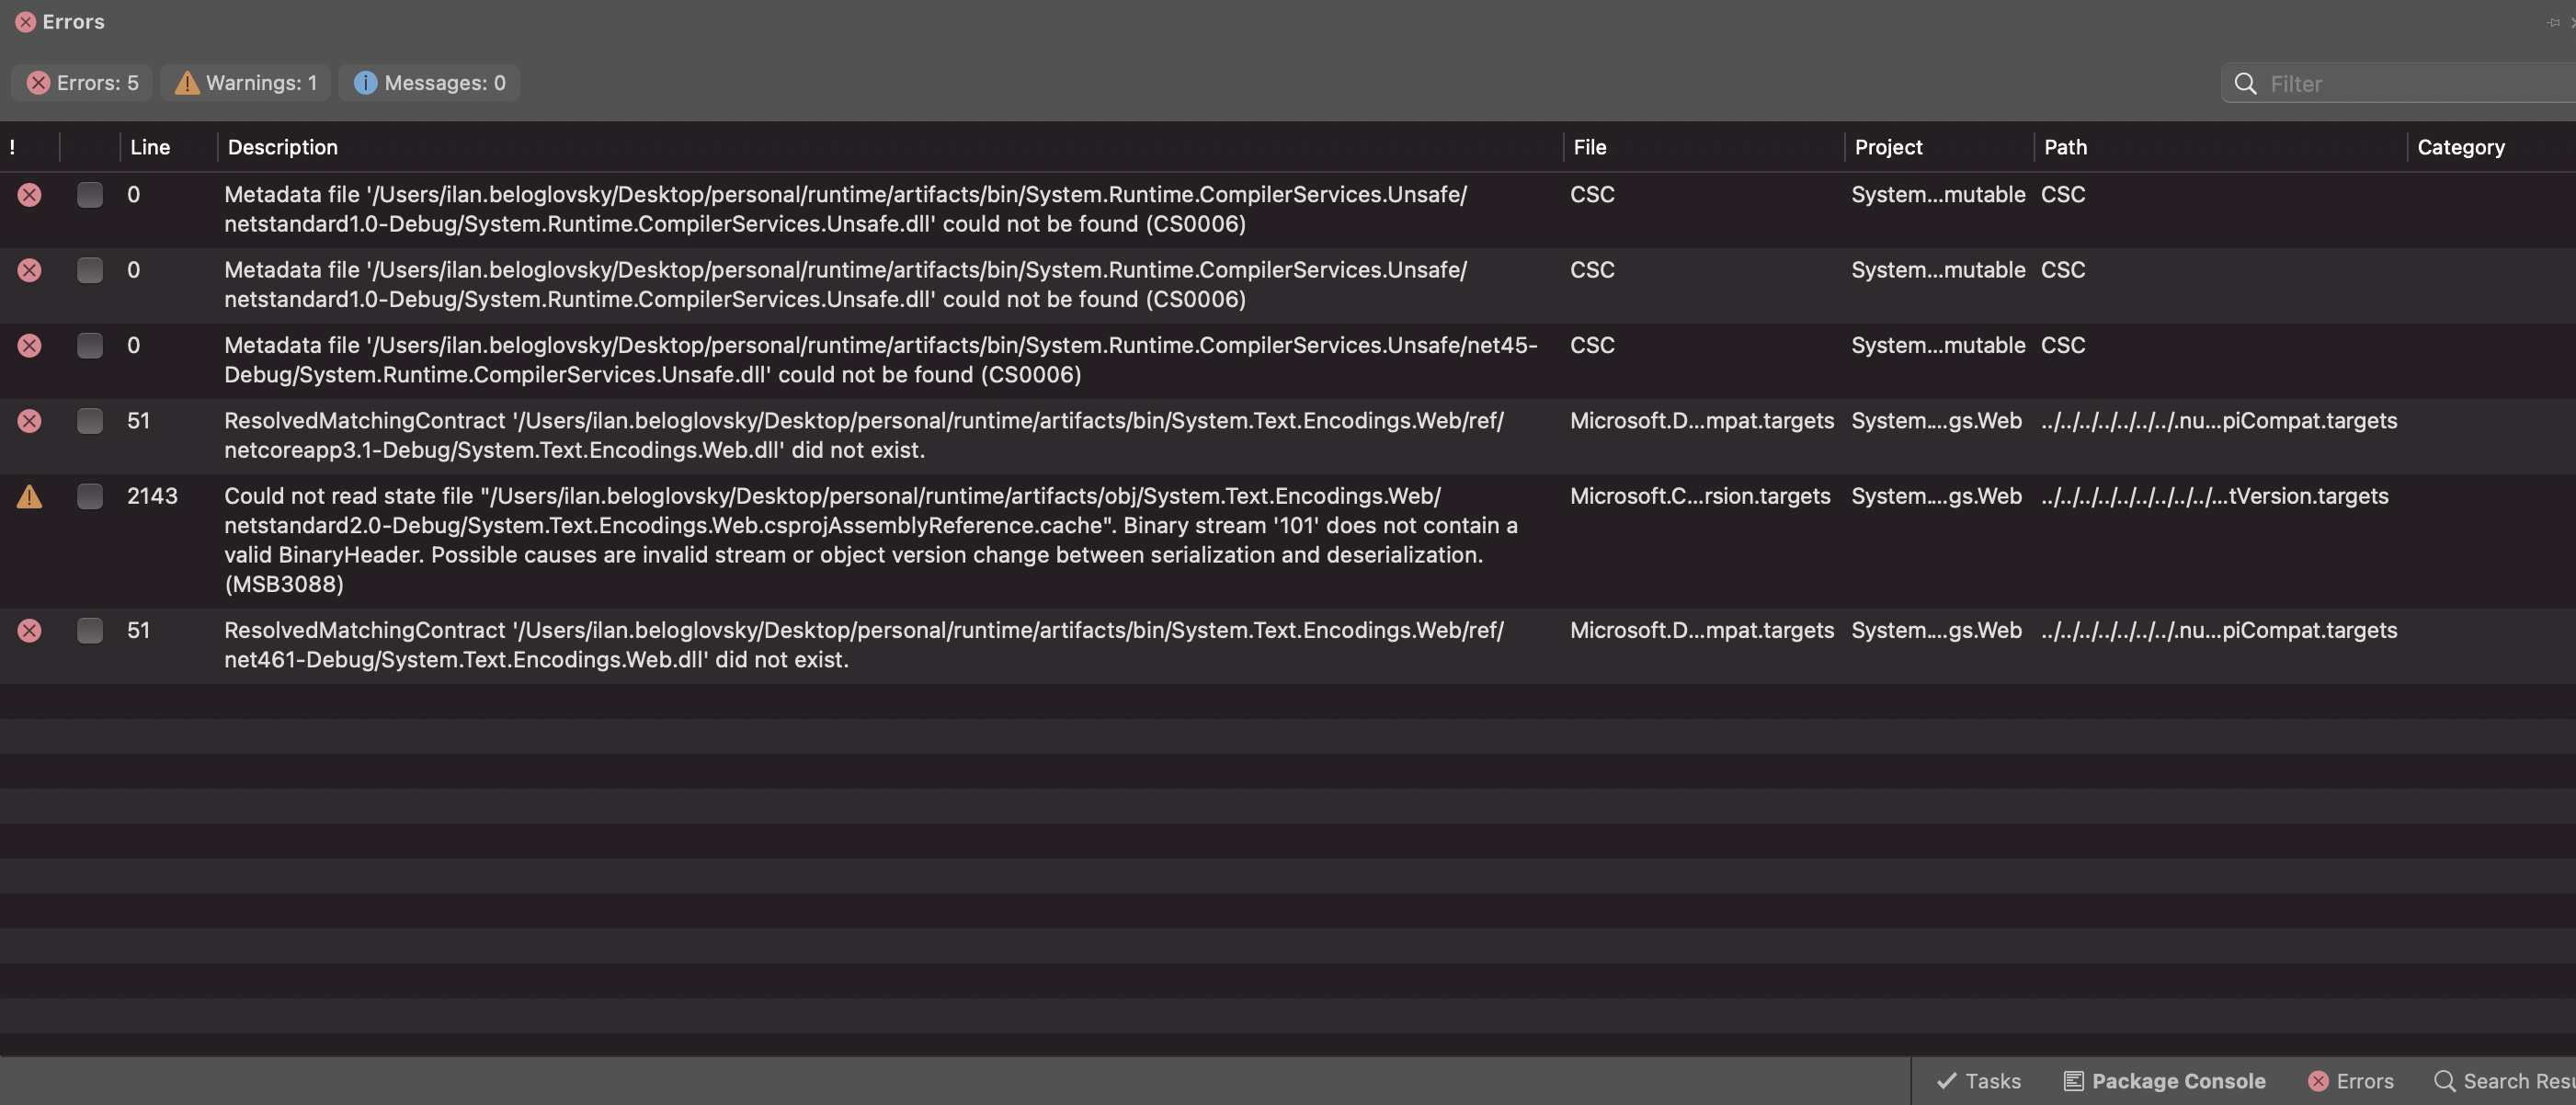
Task: Click the Package Console document icon in status bar
Action: pos(2074,1081)
